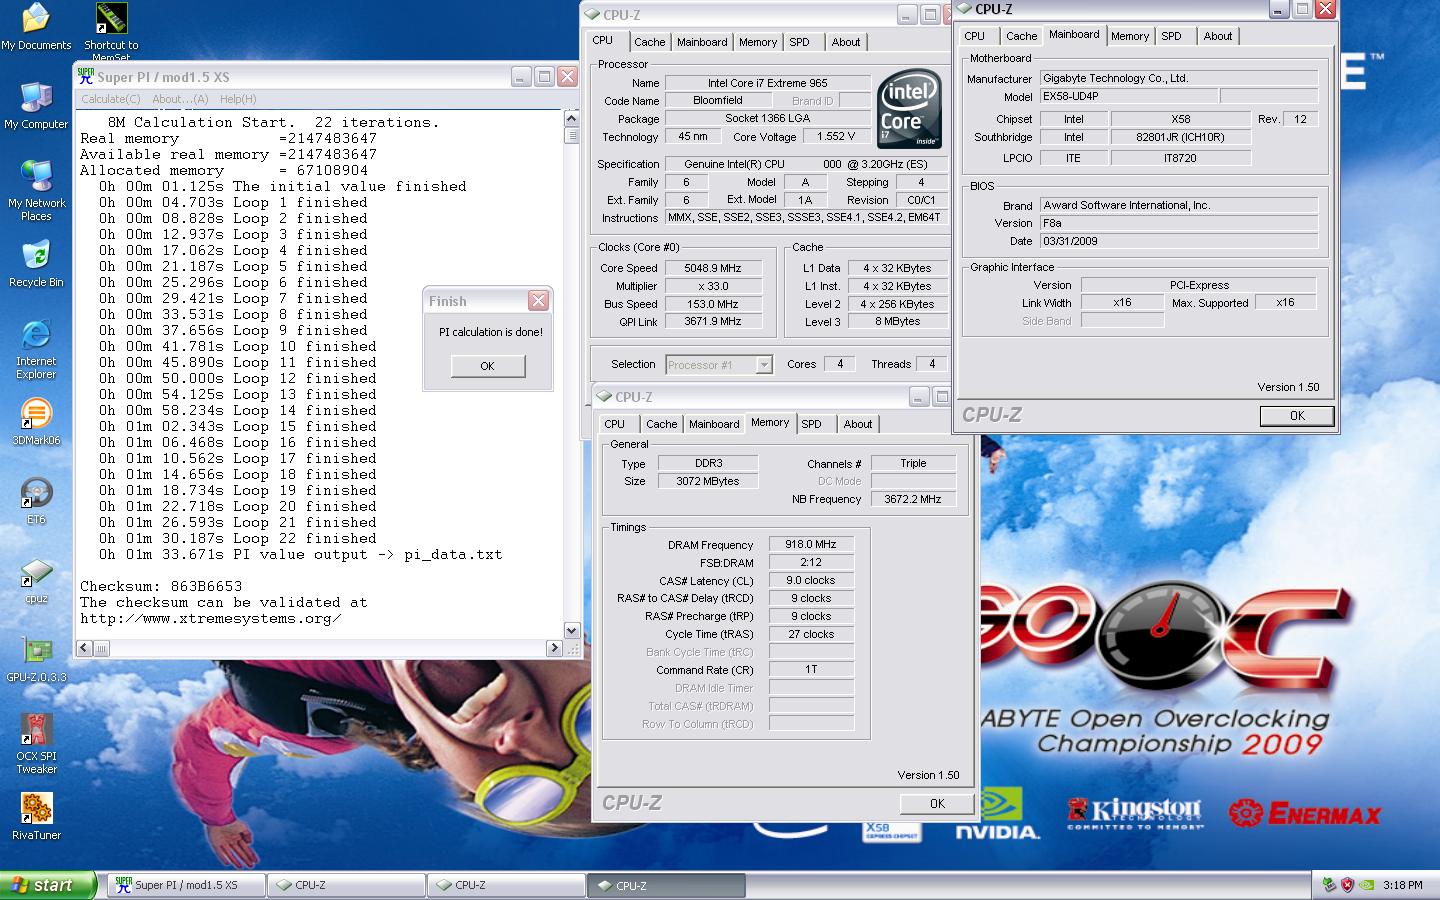This screenshot has height=900, width=1440.
Task: Click the BIOS date 03/31/2009 field
Action: [x=1179, y=241]
